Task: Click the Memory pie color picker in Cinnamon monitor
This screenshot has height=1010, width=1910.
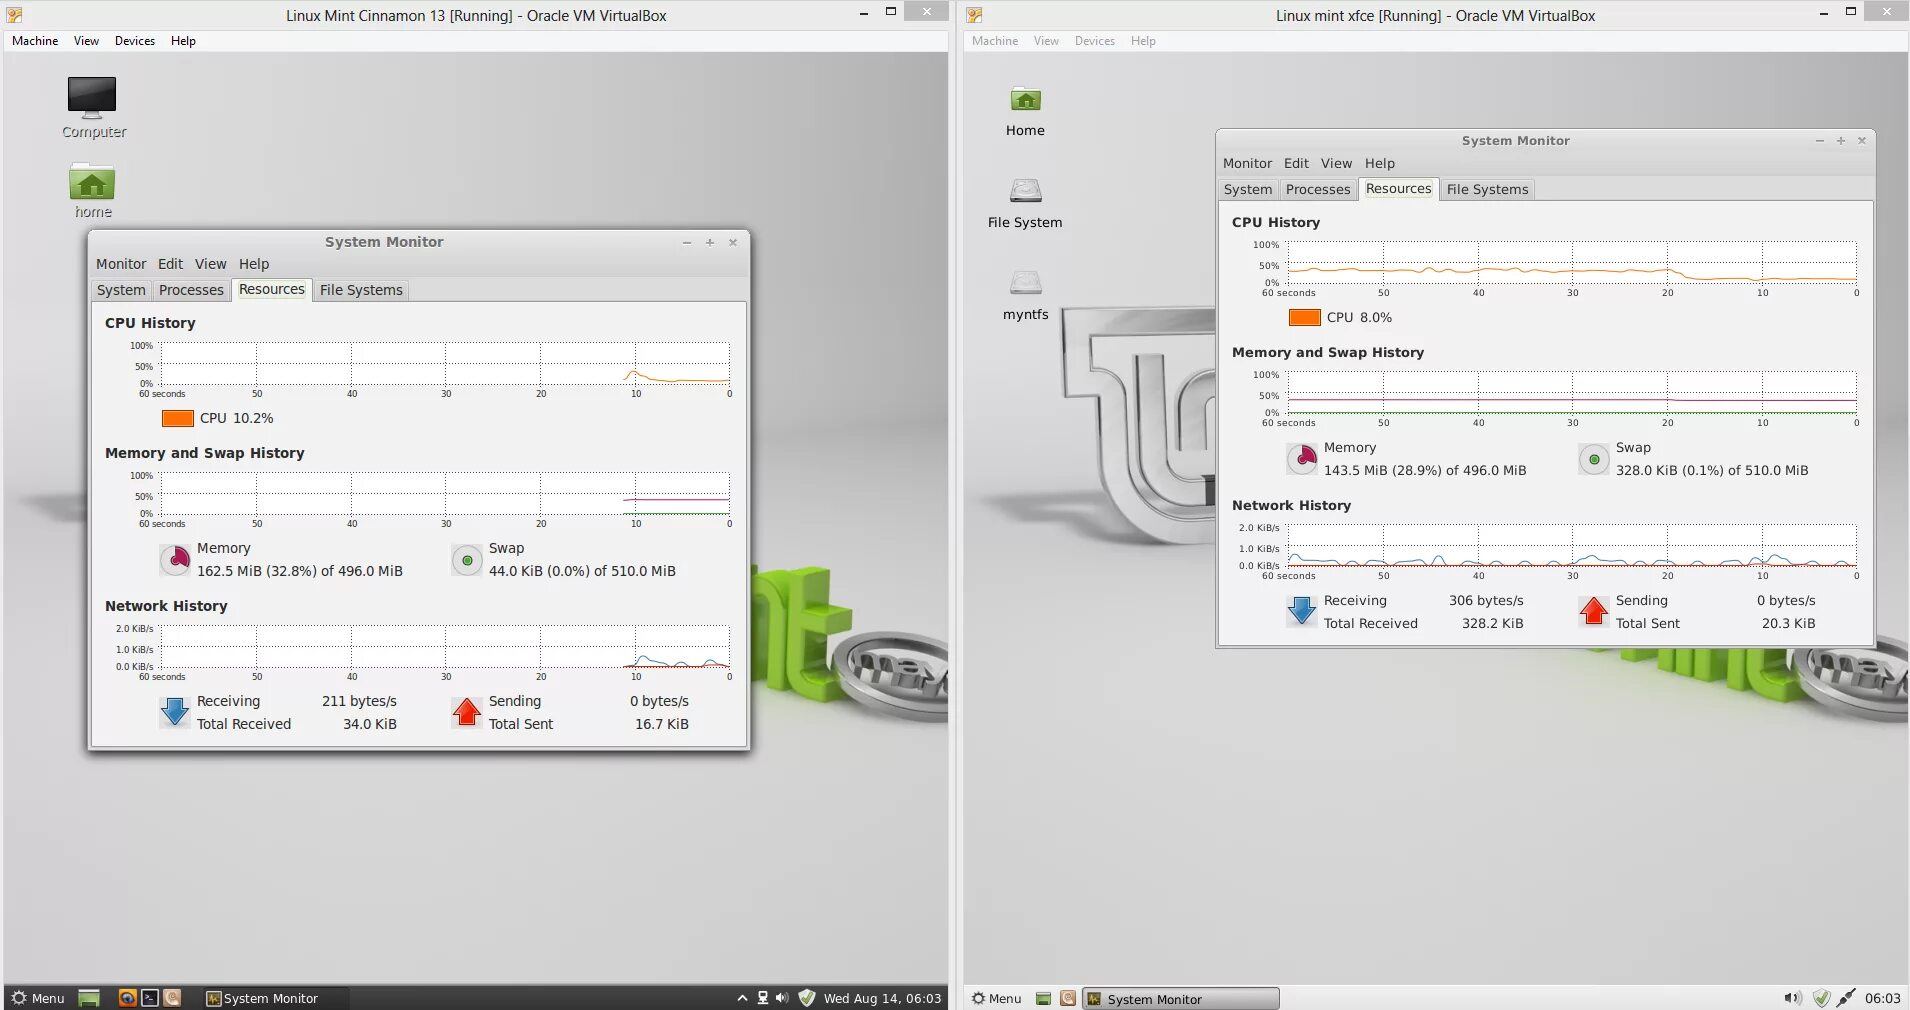Action: pos(176,560)
